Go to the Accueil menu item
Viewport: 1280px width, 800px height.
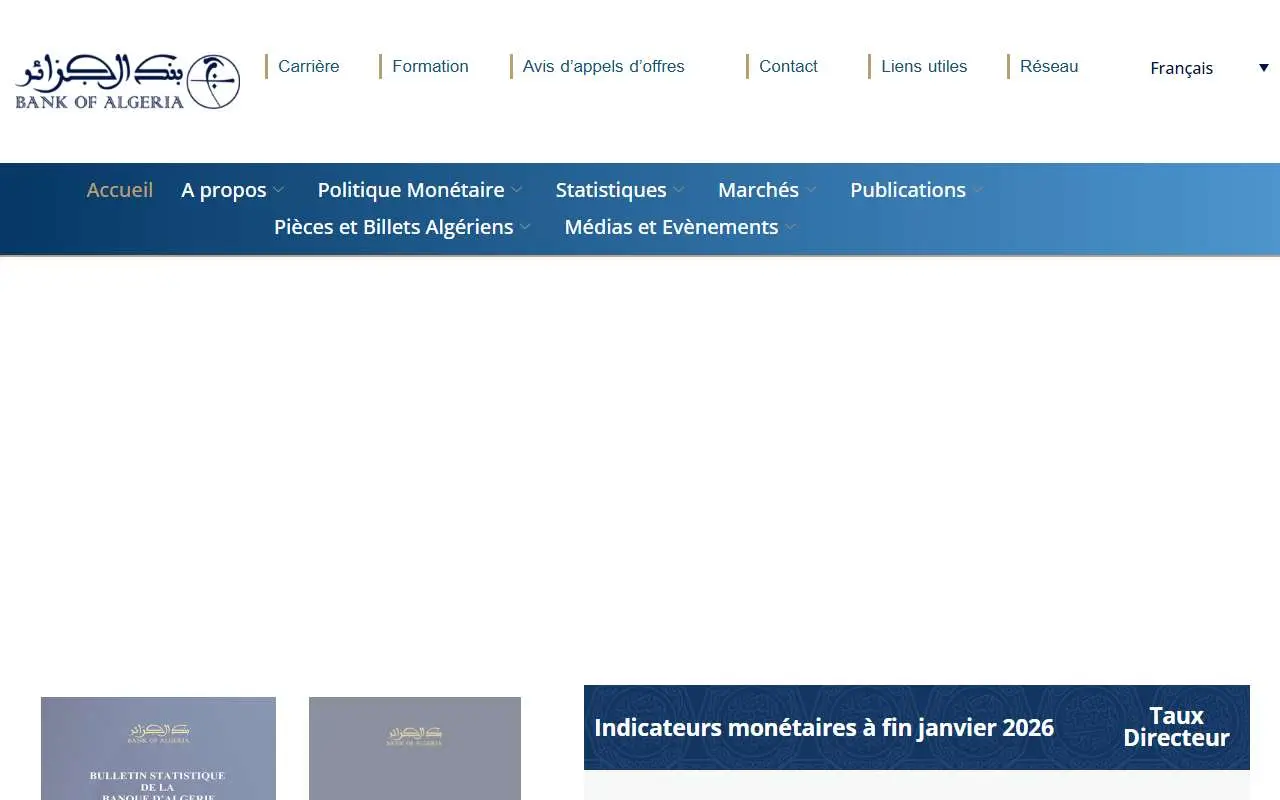coord(120,190)
